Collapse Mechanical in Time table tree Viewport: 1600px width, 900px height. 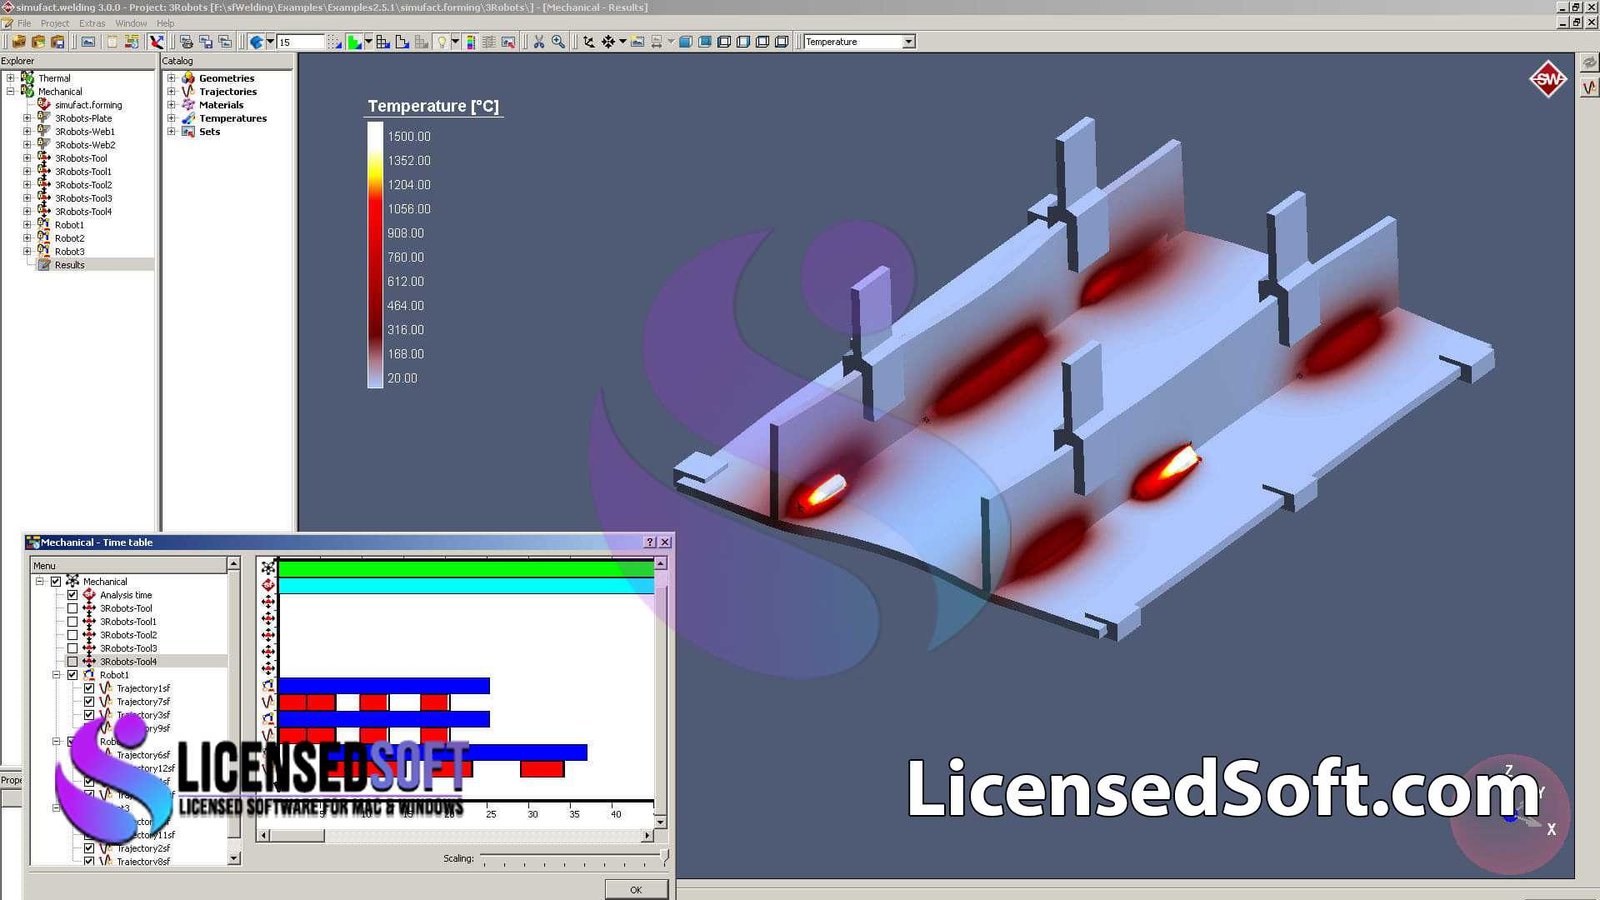point(40,581)
